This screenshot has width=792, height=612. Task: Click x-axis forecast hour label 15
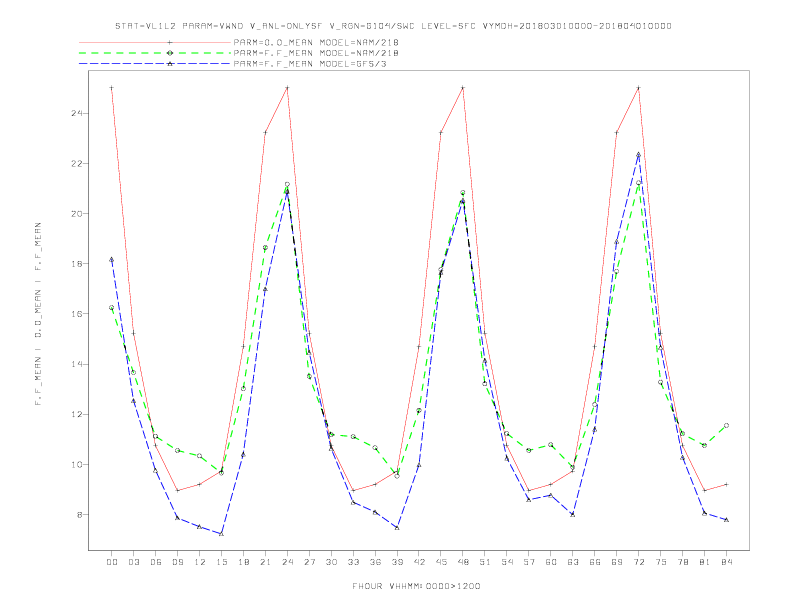coord(221,562)
